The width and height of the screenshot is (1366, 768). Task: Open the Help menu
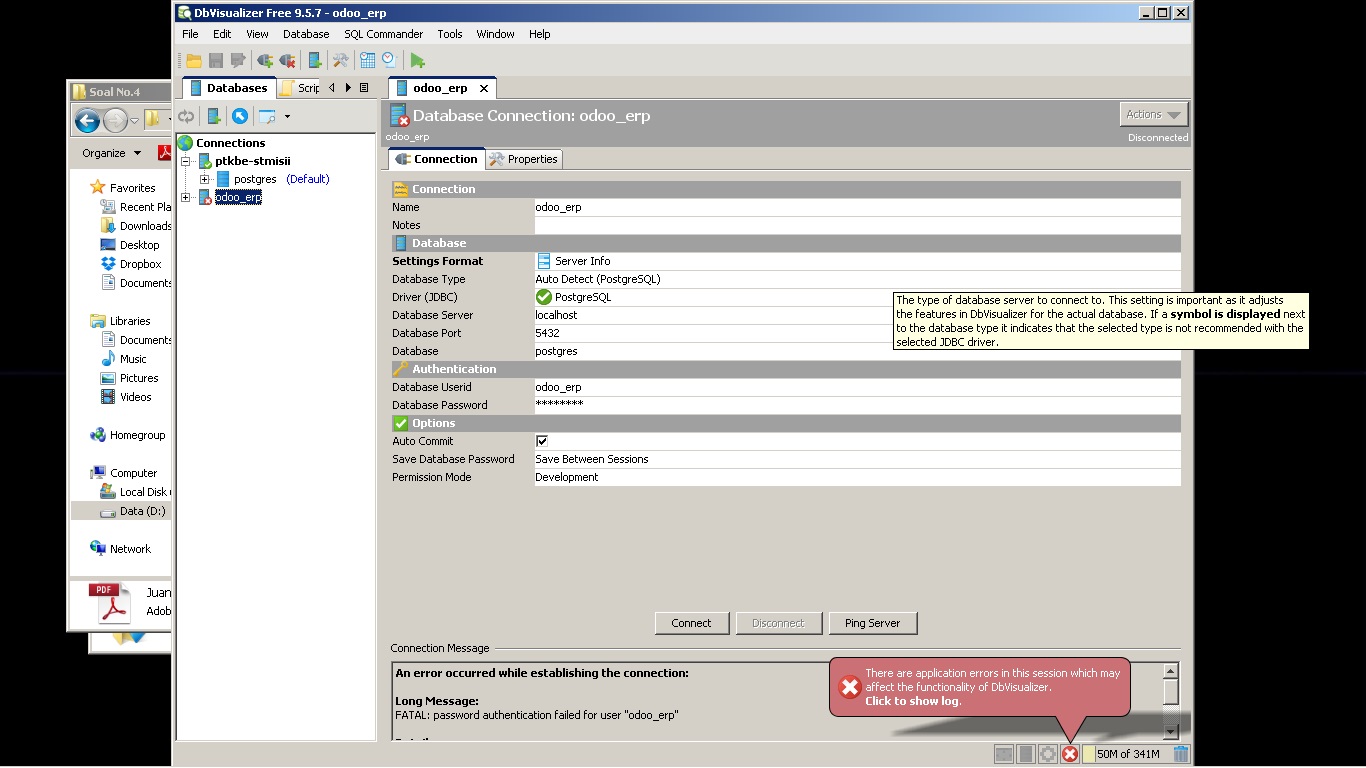[540, 34]
